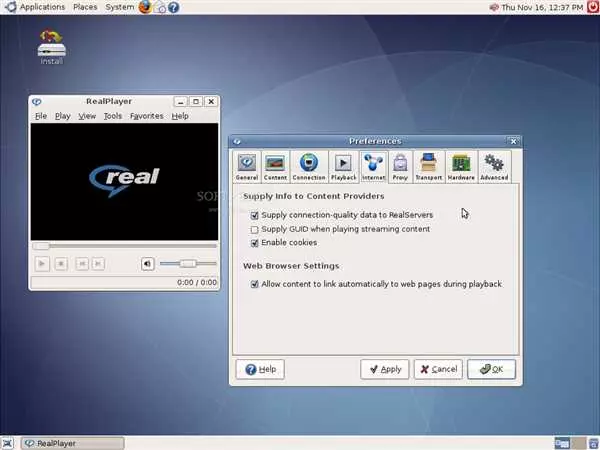Click the workspace switcher in bottom panel
This screenshot has width=600, height=450.
click(570, 443)
